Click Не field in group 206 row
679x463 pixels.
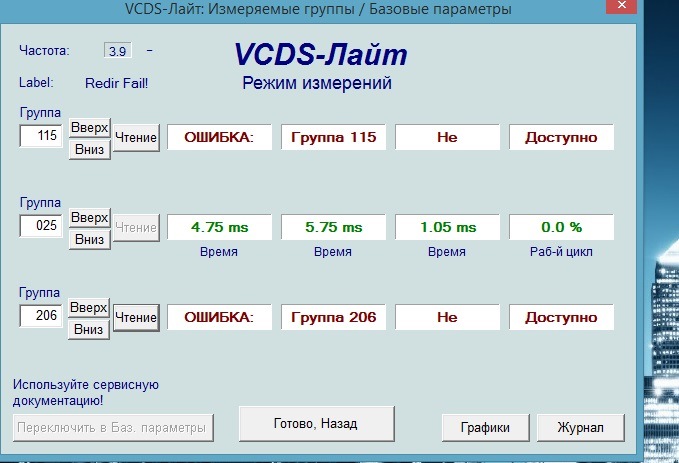(447, 317)
